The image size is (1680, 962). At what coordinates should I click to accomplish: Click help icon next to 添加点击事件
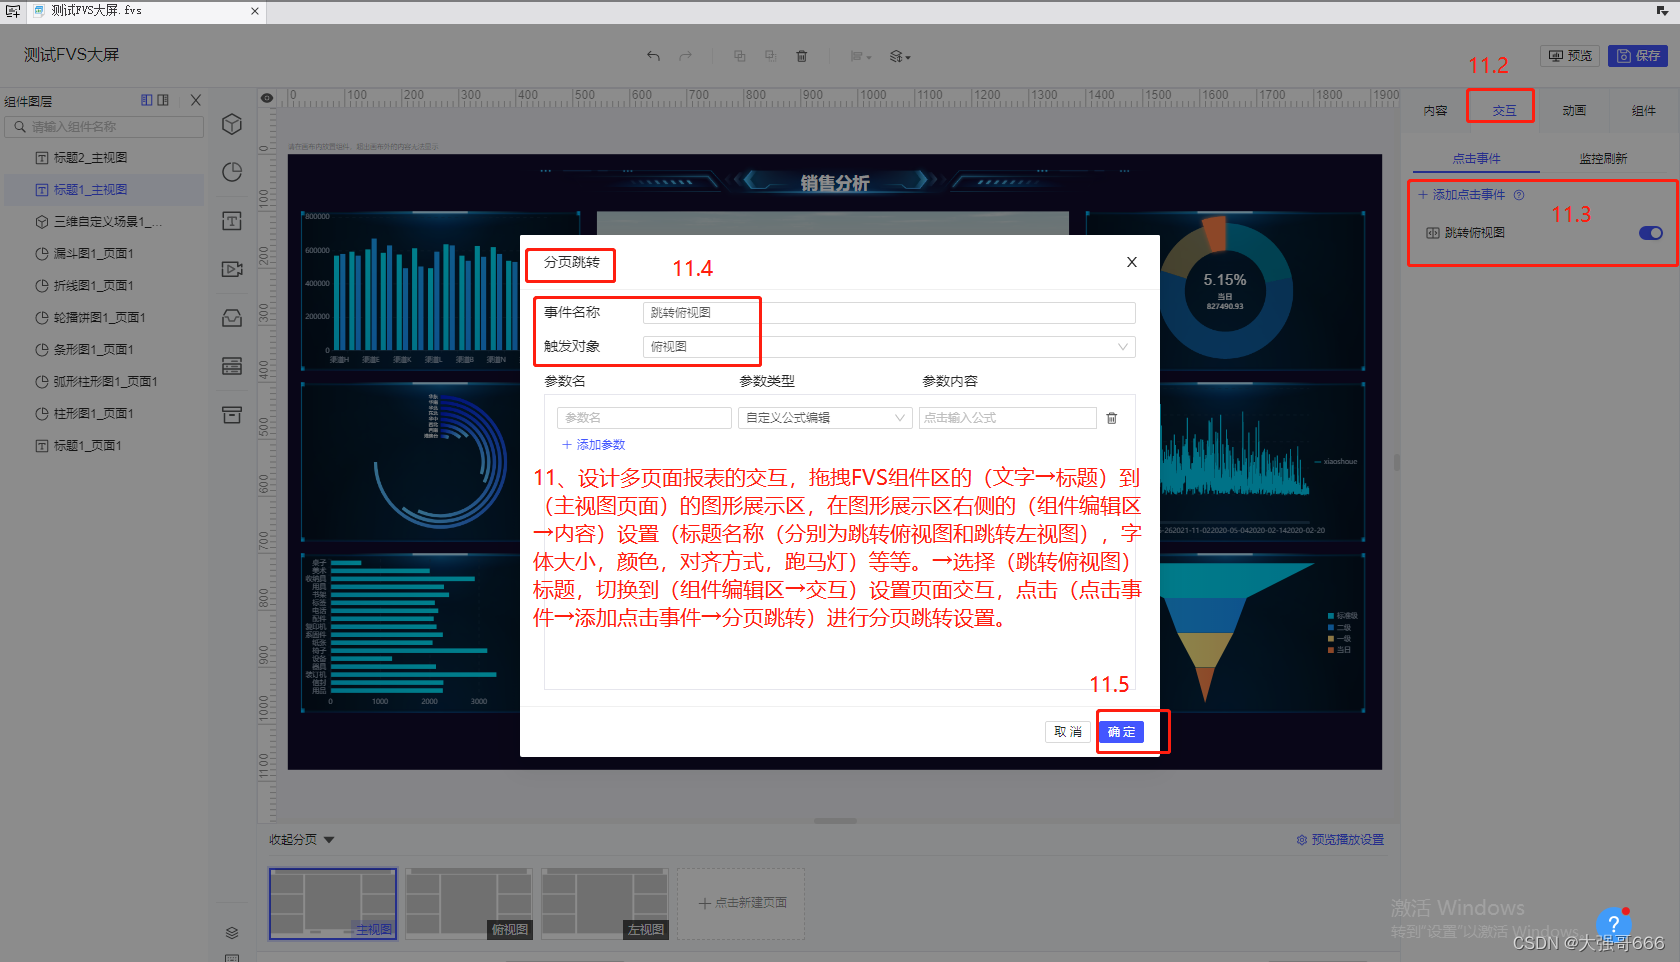click(x=1519, y=195)
